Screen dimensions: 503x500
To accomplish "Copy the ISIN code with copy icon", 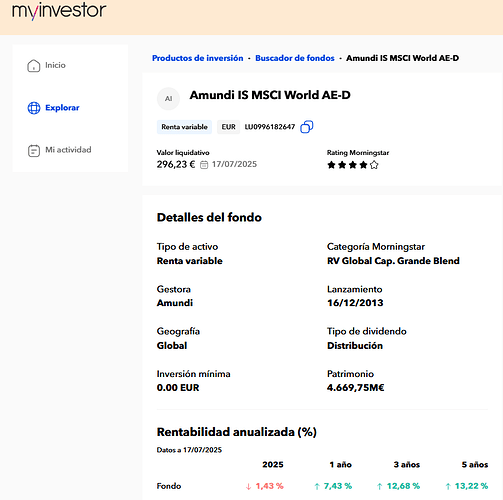I will [x=307, y=127].
